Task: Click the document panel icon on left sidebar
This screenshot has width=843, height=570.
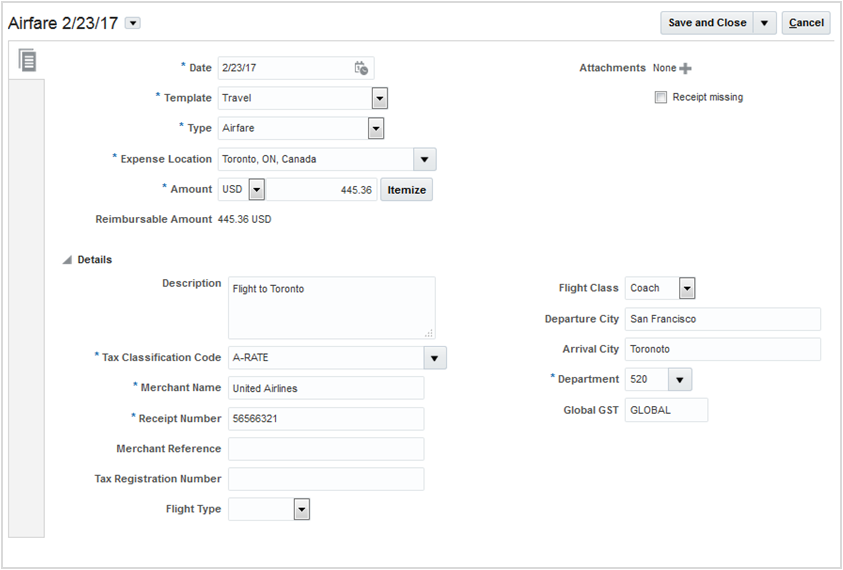Action: (x=28, y=60)
